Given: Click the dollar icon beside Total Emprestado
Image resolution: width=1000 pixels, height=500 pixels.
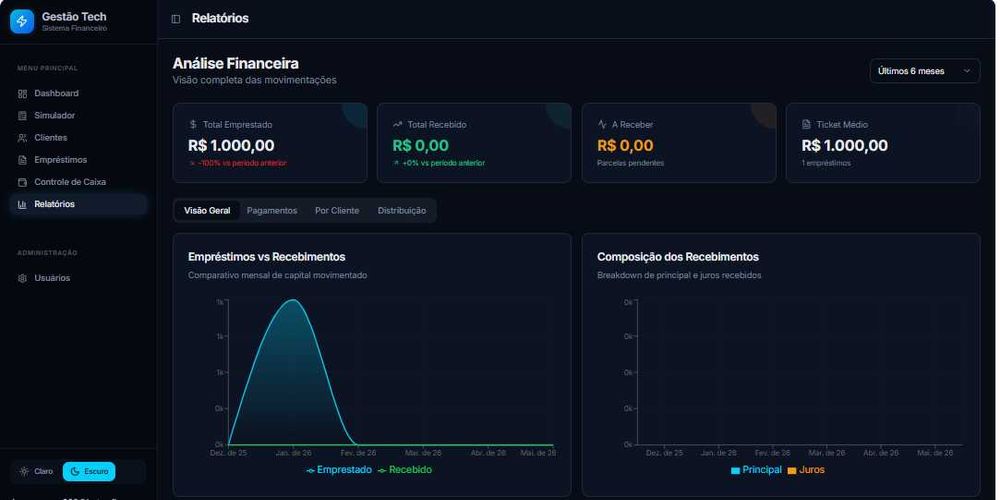Looking at the screenshot, I should (193, 124).
